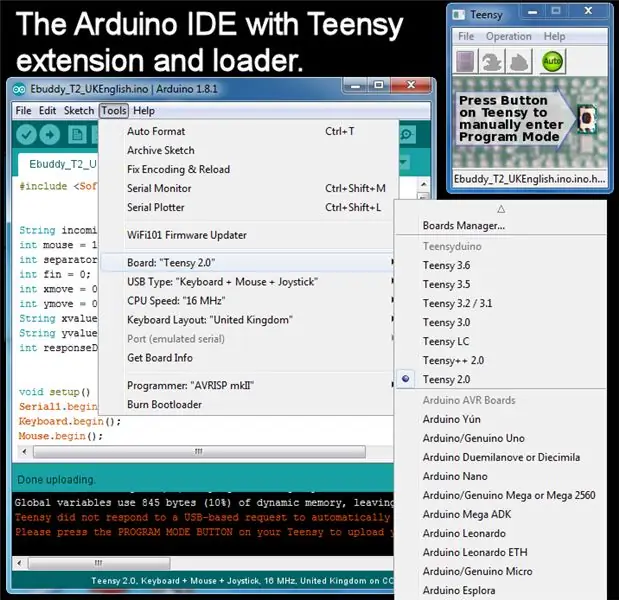The height and width of the screenshot is (600, 619).
Task: Open the Help menu in Arduino IDE
Action: pyautogui.click(x=144, y=111)
